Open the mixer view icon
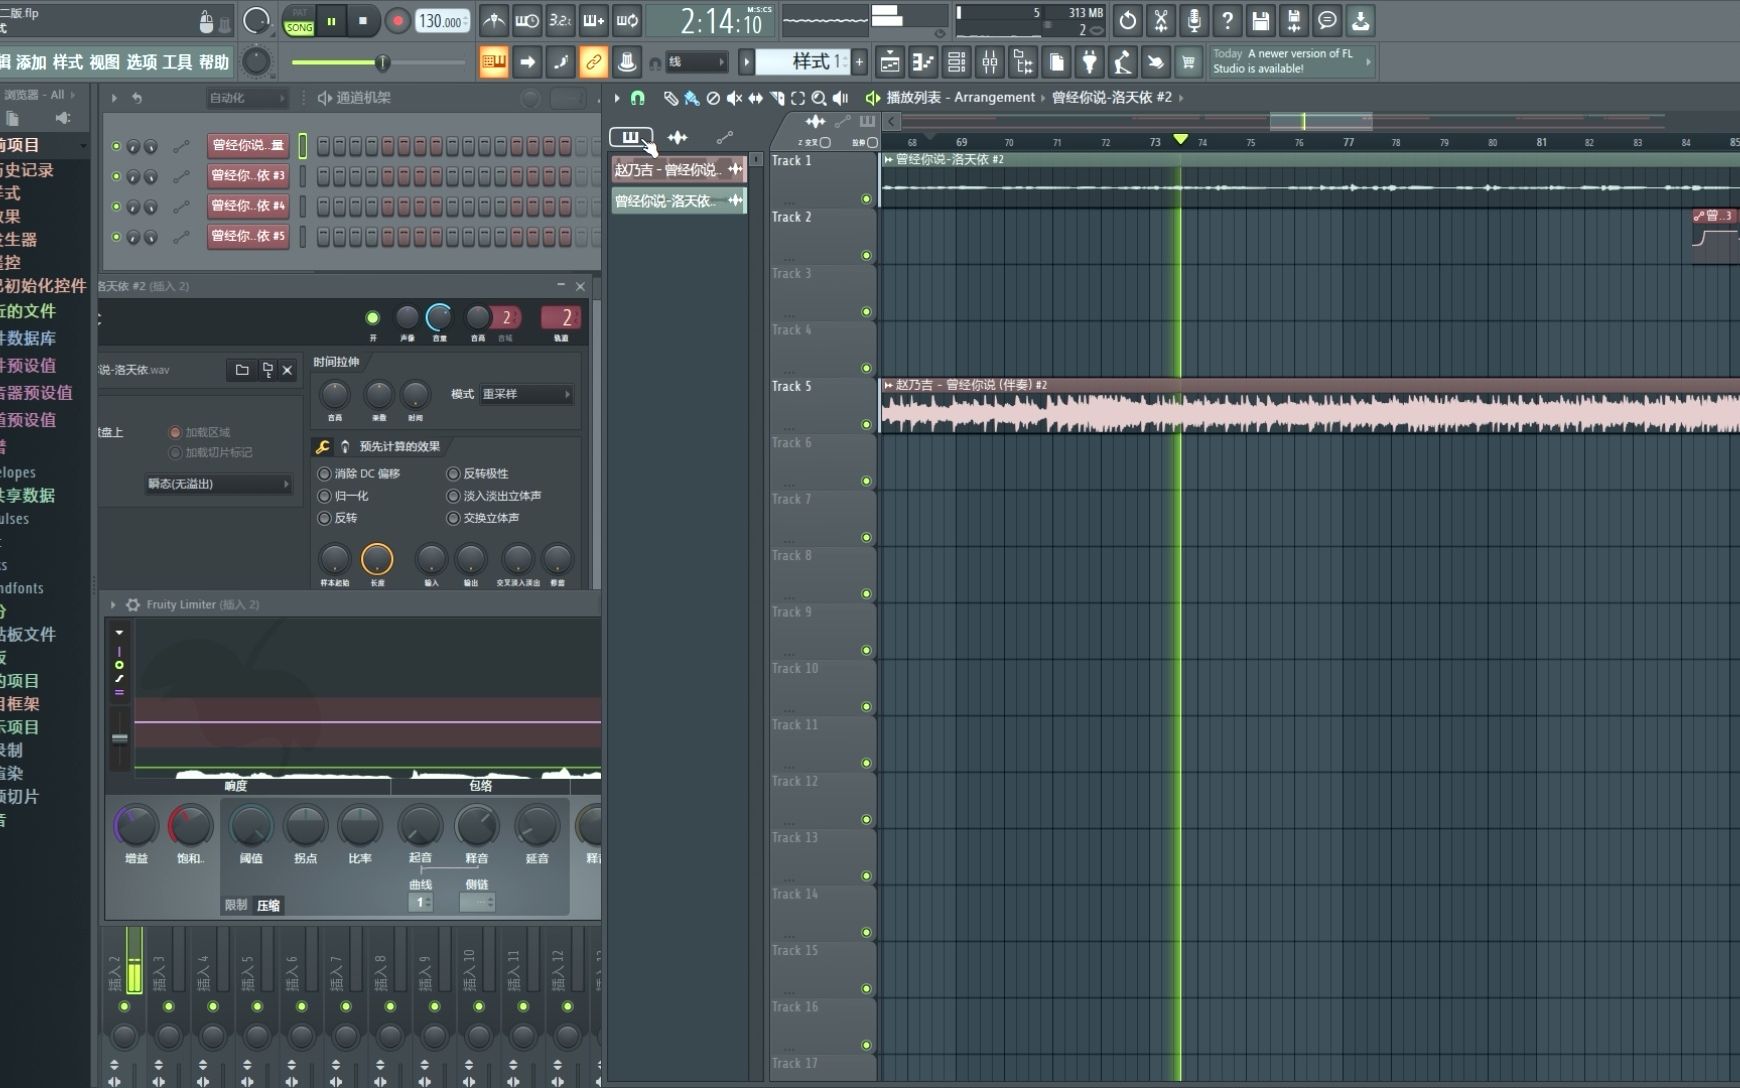The height and width of the screenshot is (1088, 1740). [x=989, y=62]
